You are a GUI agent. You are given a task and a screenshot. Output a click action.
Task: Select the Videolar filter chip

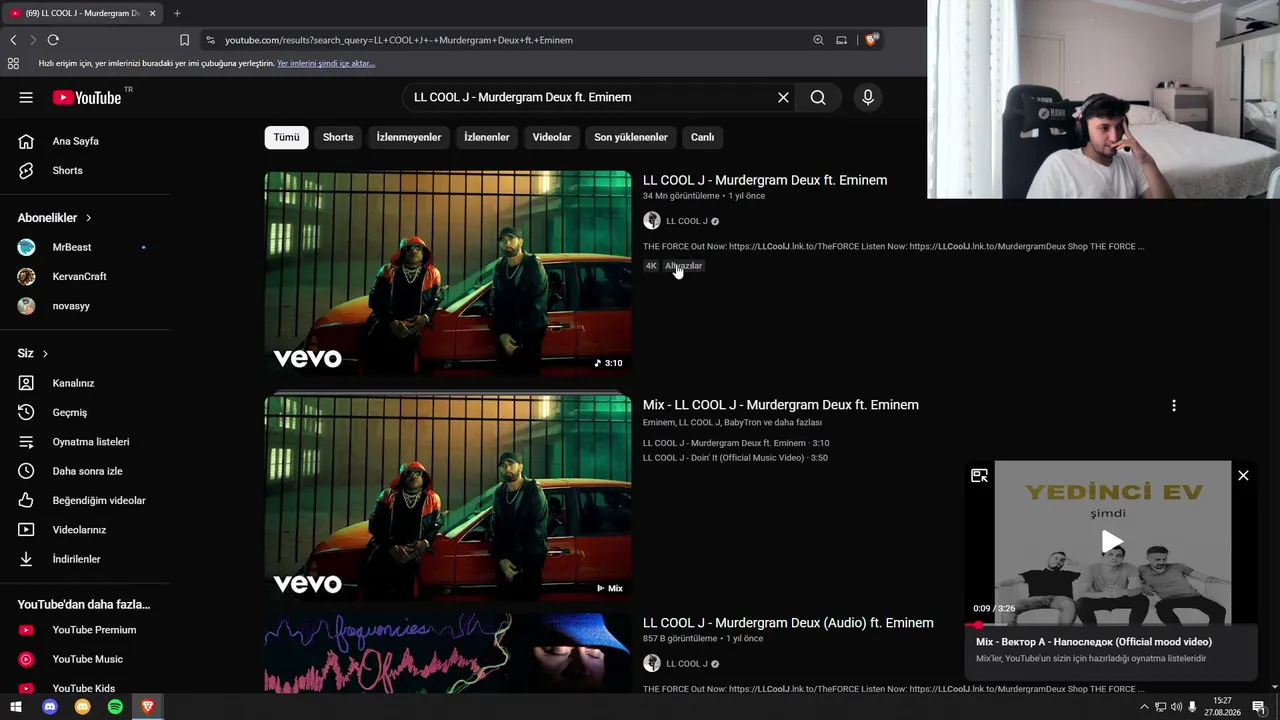tap(552, 137)
